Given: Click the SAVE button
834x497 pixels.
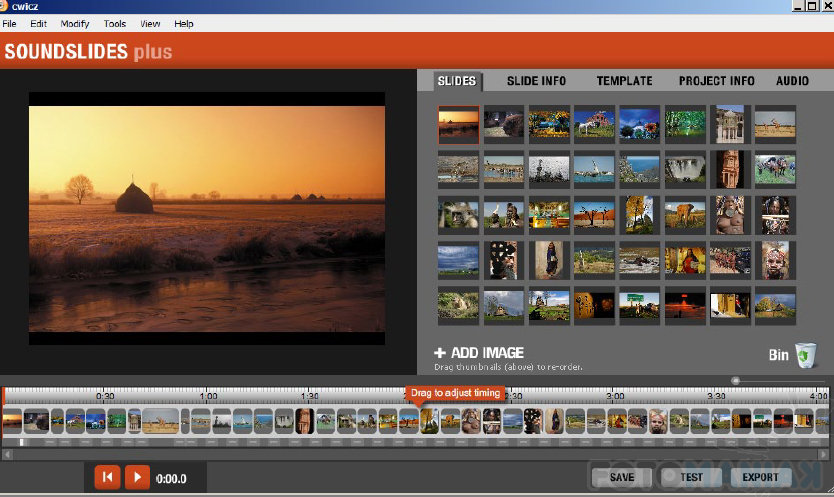Looking at the screenshot, I should (x=622, y=477).
